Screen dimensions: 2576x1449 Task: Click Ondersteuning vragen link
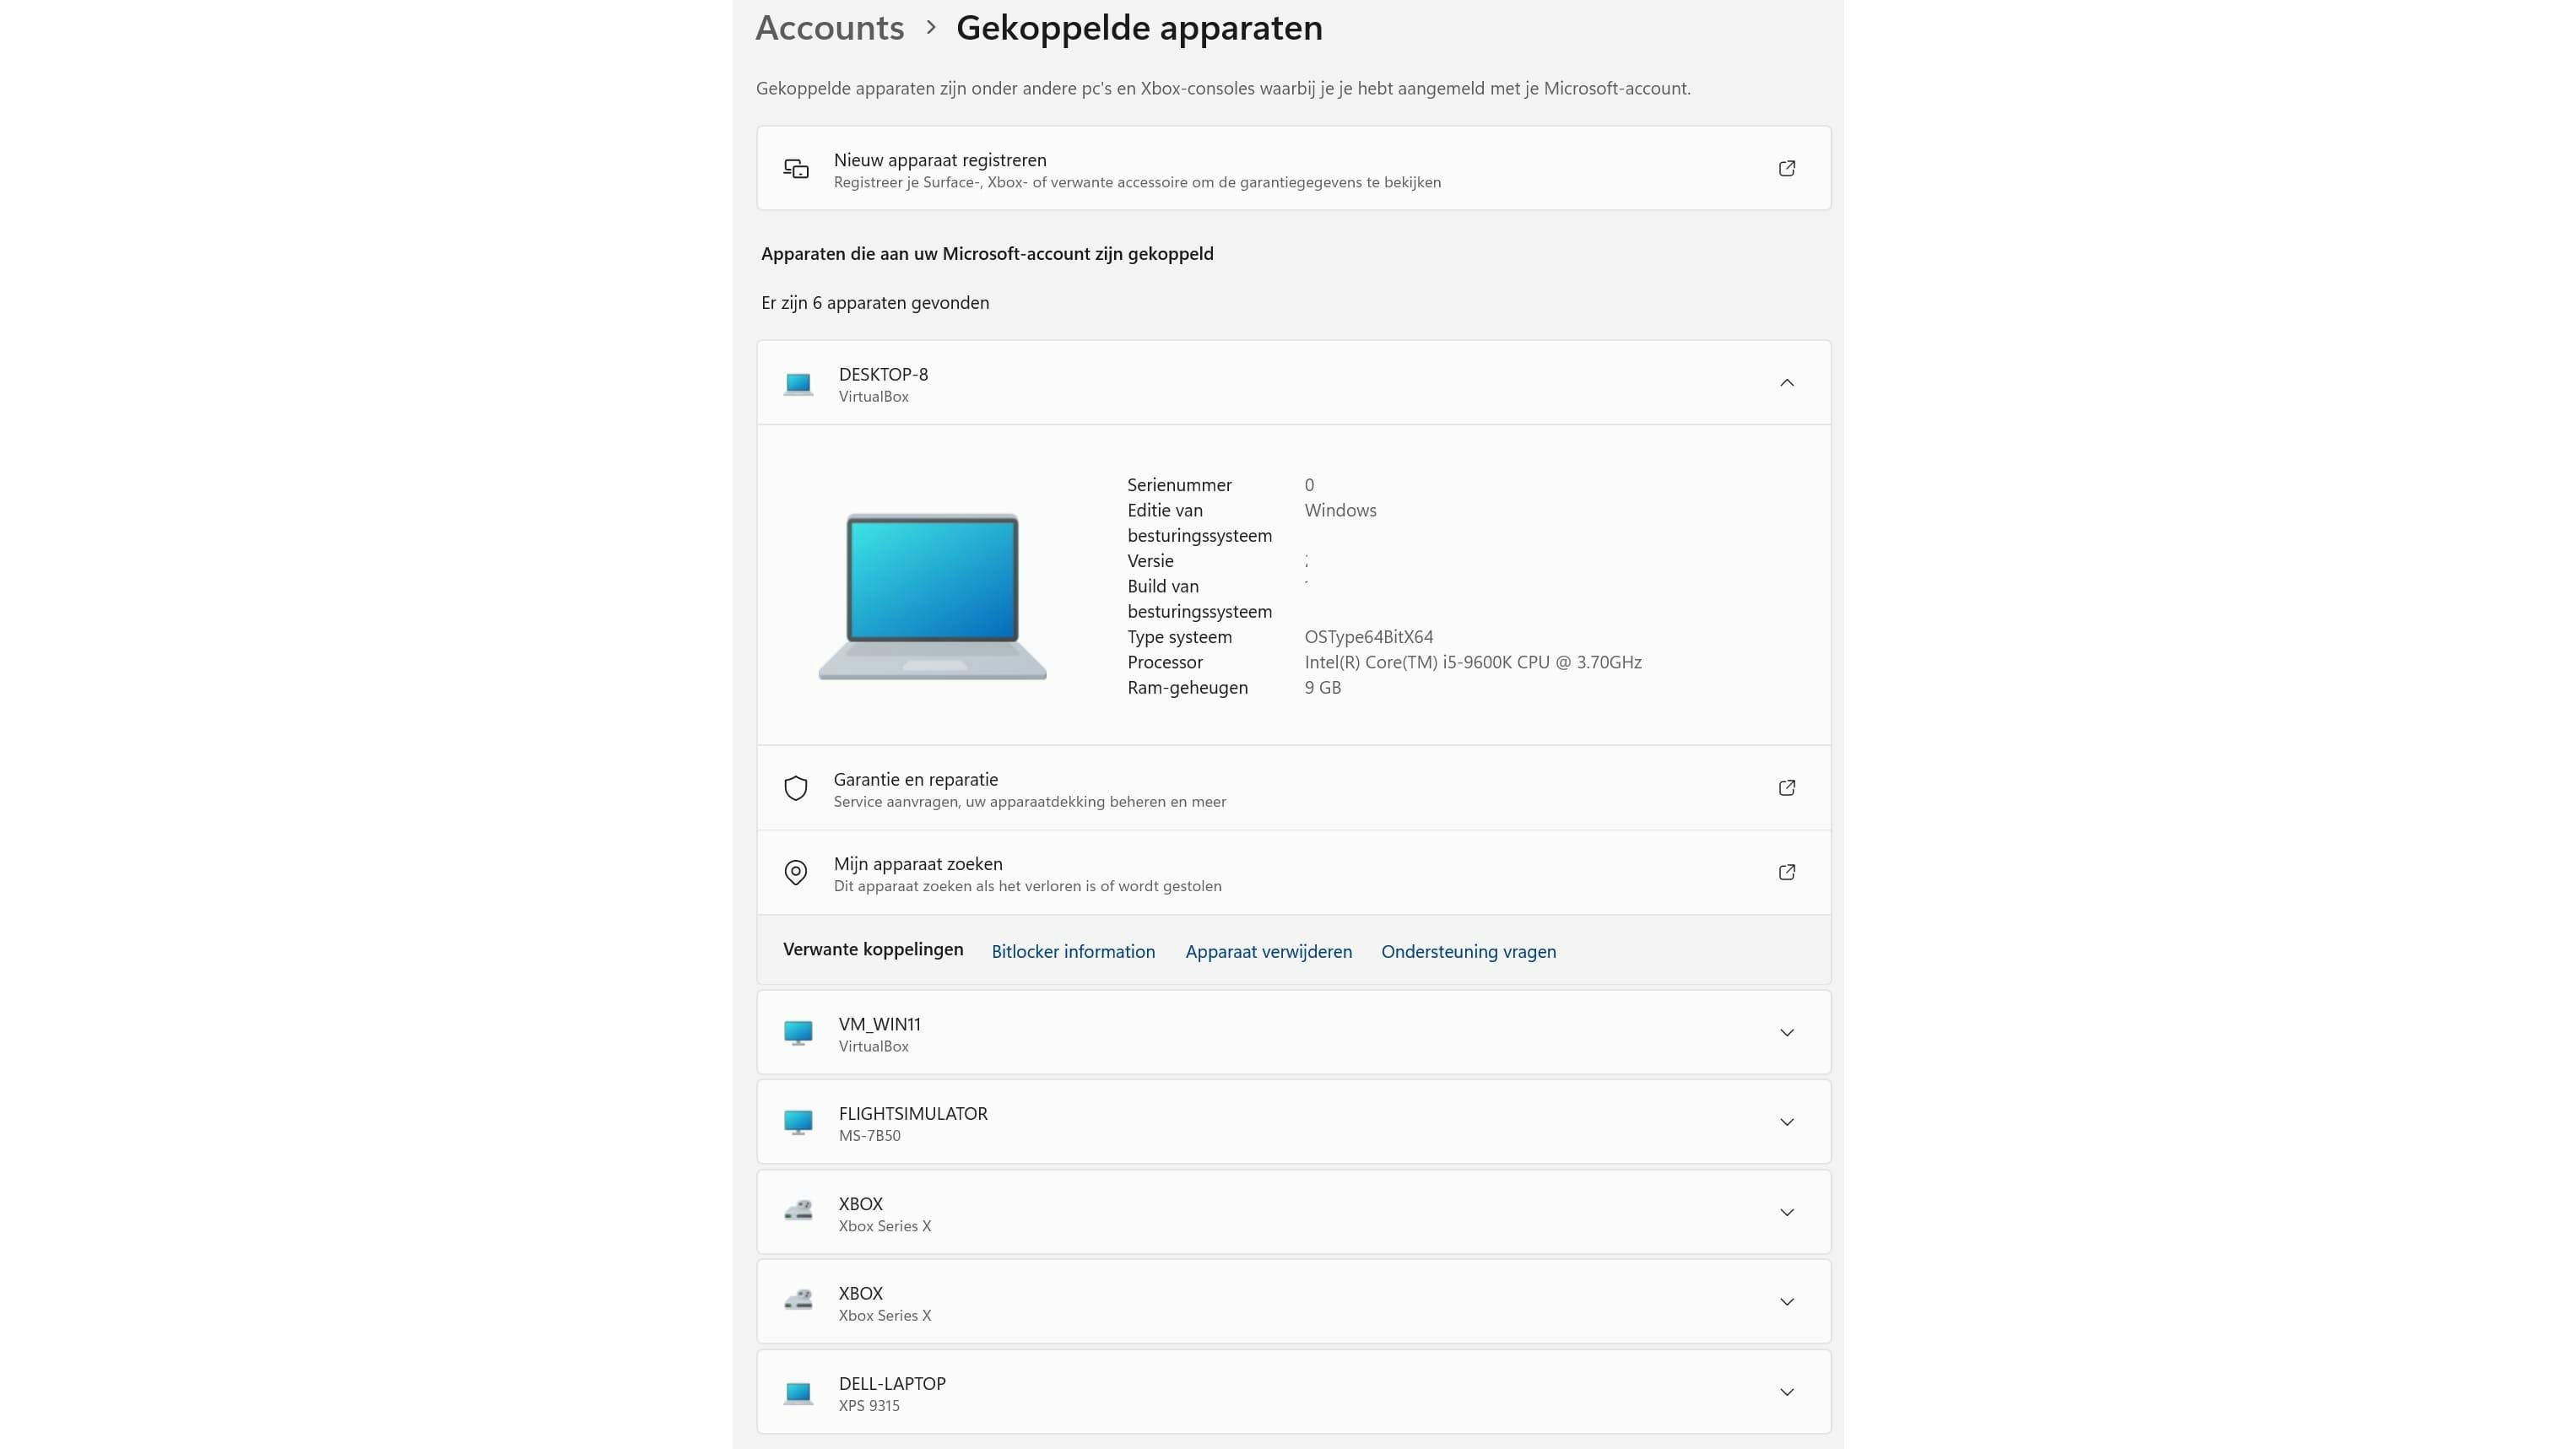point(1467,952)
